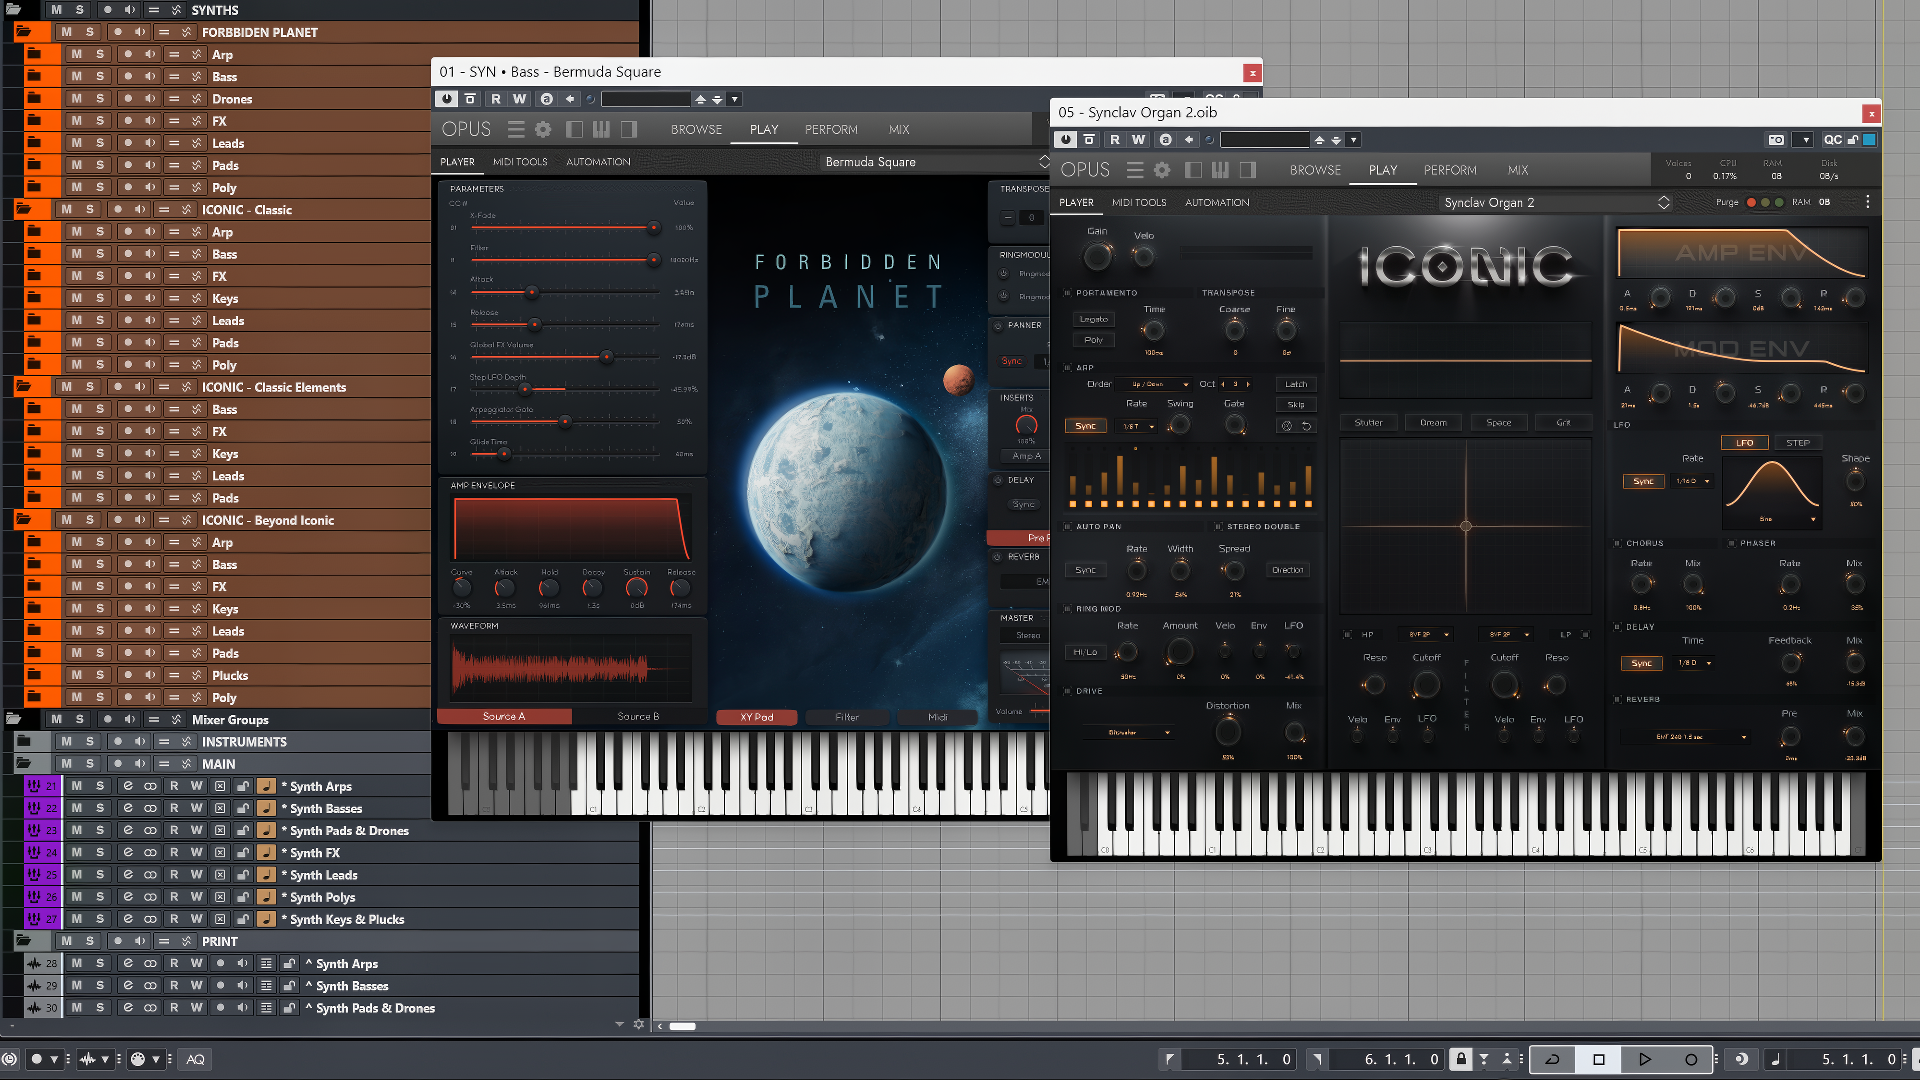Bypass Synclav Organ plugin with power button
The height and width of the screenshot is (1080, 1920).
1066,140
